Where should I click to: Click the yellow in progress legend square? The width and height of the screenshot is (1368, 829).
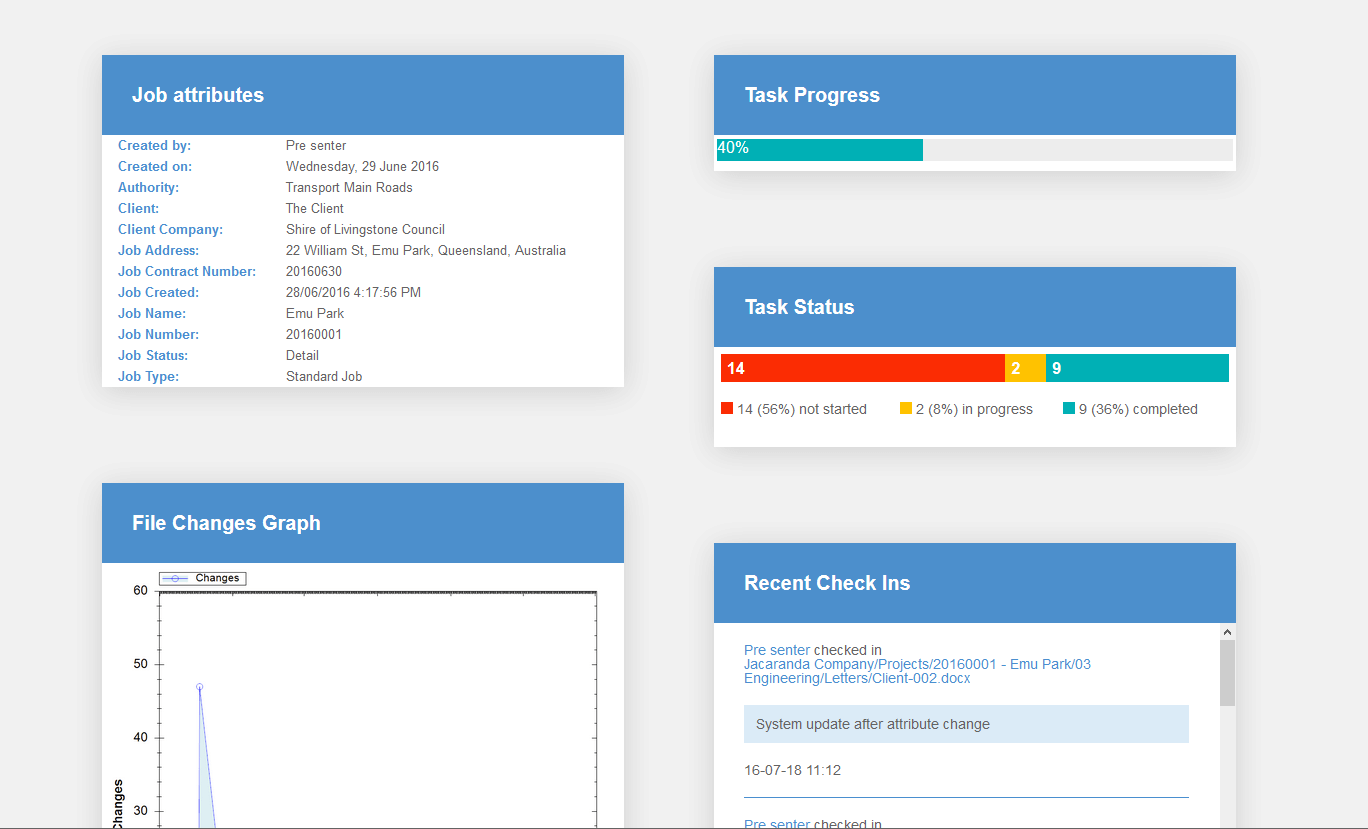906,409
